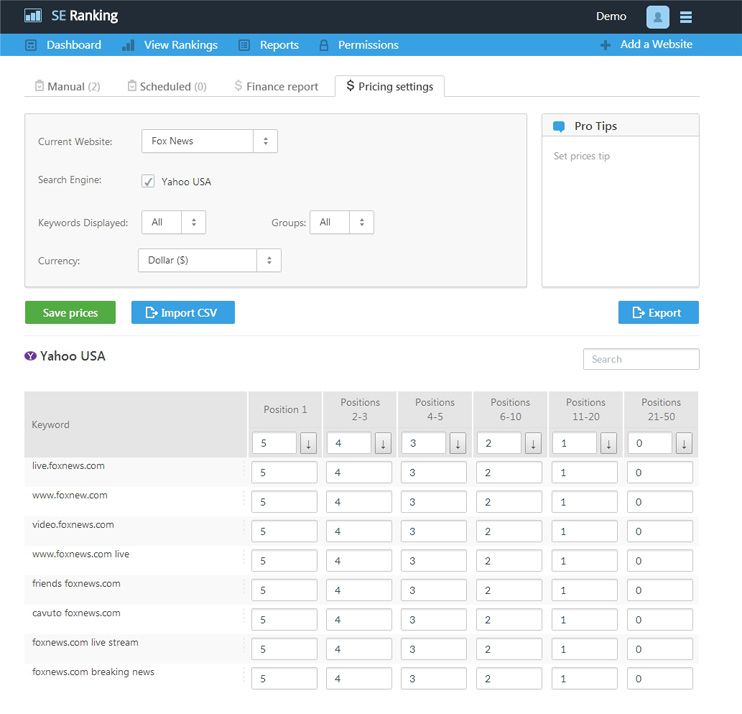Click the SE Ranking brand name

(x=85, y=16)
